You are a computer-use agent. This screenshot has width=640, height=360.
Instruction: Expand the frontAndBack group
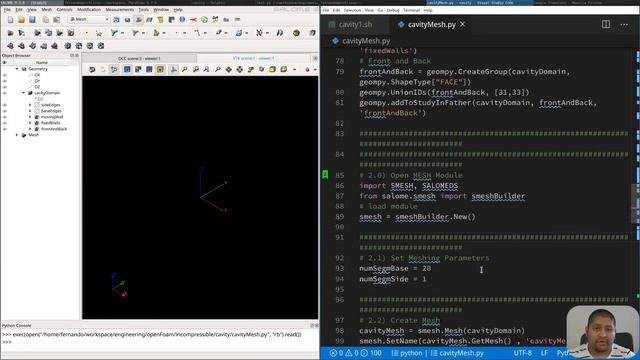[30, 129]
